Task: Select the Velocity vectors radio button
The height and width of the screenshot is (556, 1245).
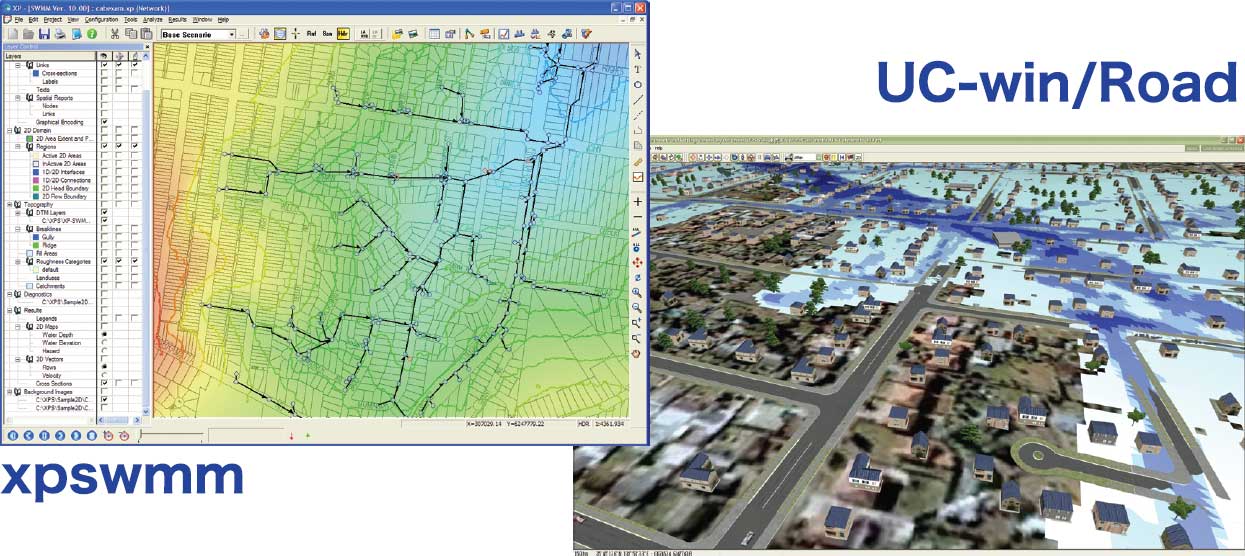Action: [x=105, y=375]
